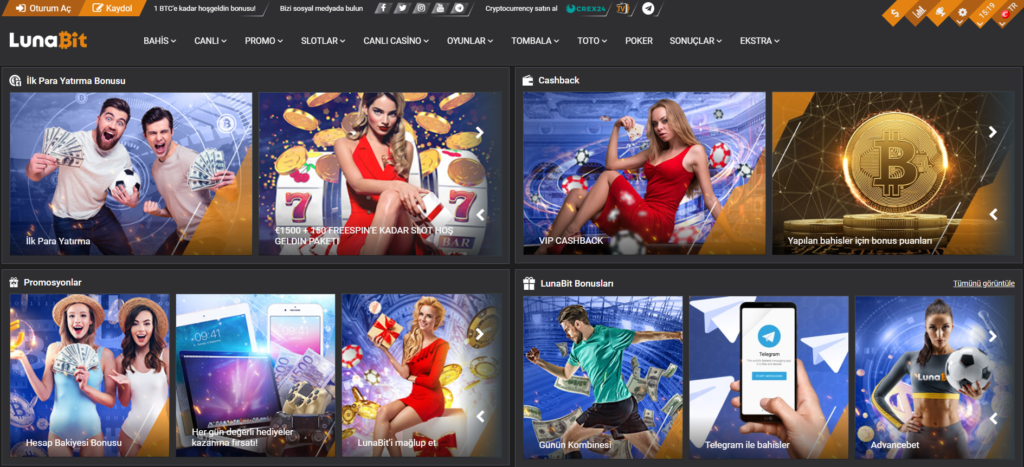Open LunaBit's YouTube channel icon
The image size is (1024, 467).
(440, 8)
